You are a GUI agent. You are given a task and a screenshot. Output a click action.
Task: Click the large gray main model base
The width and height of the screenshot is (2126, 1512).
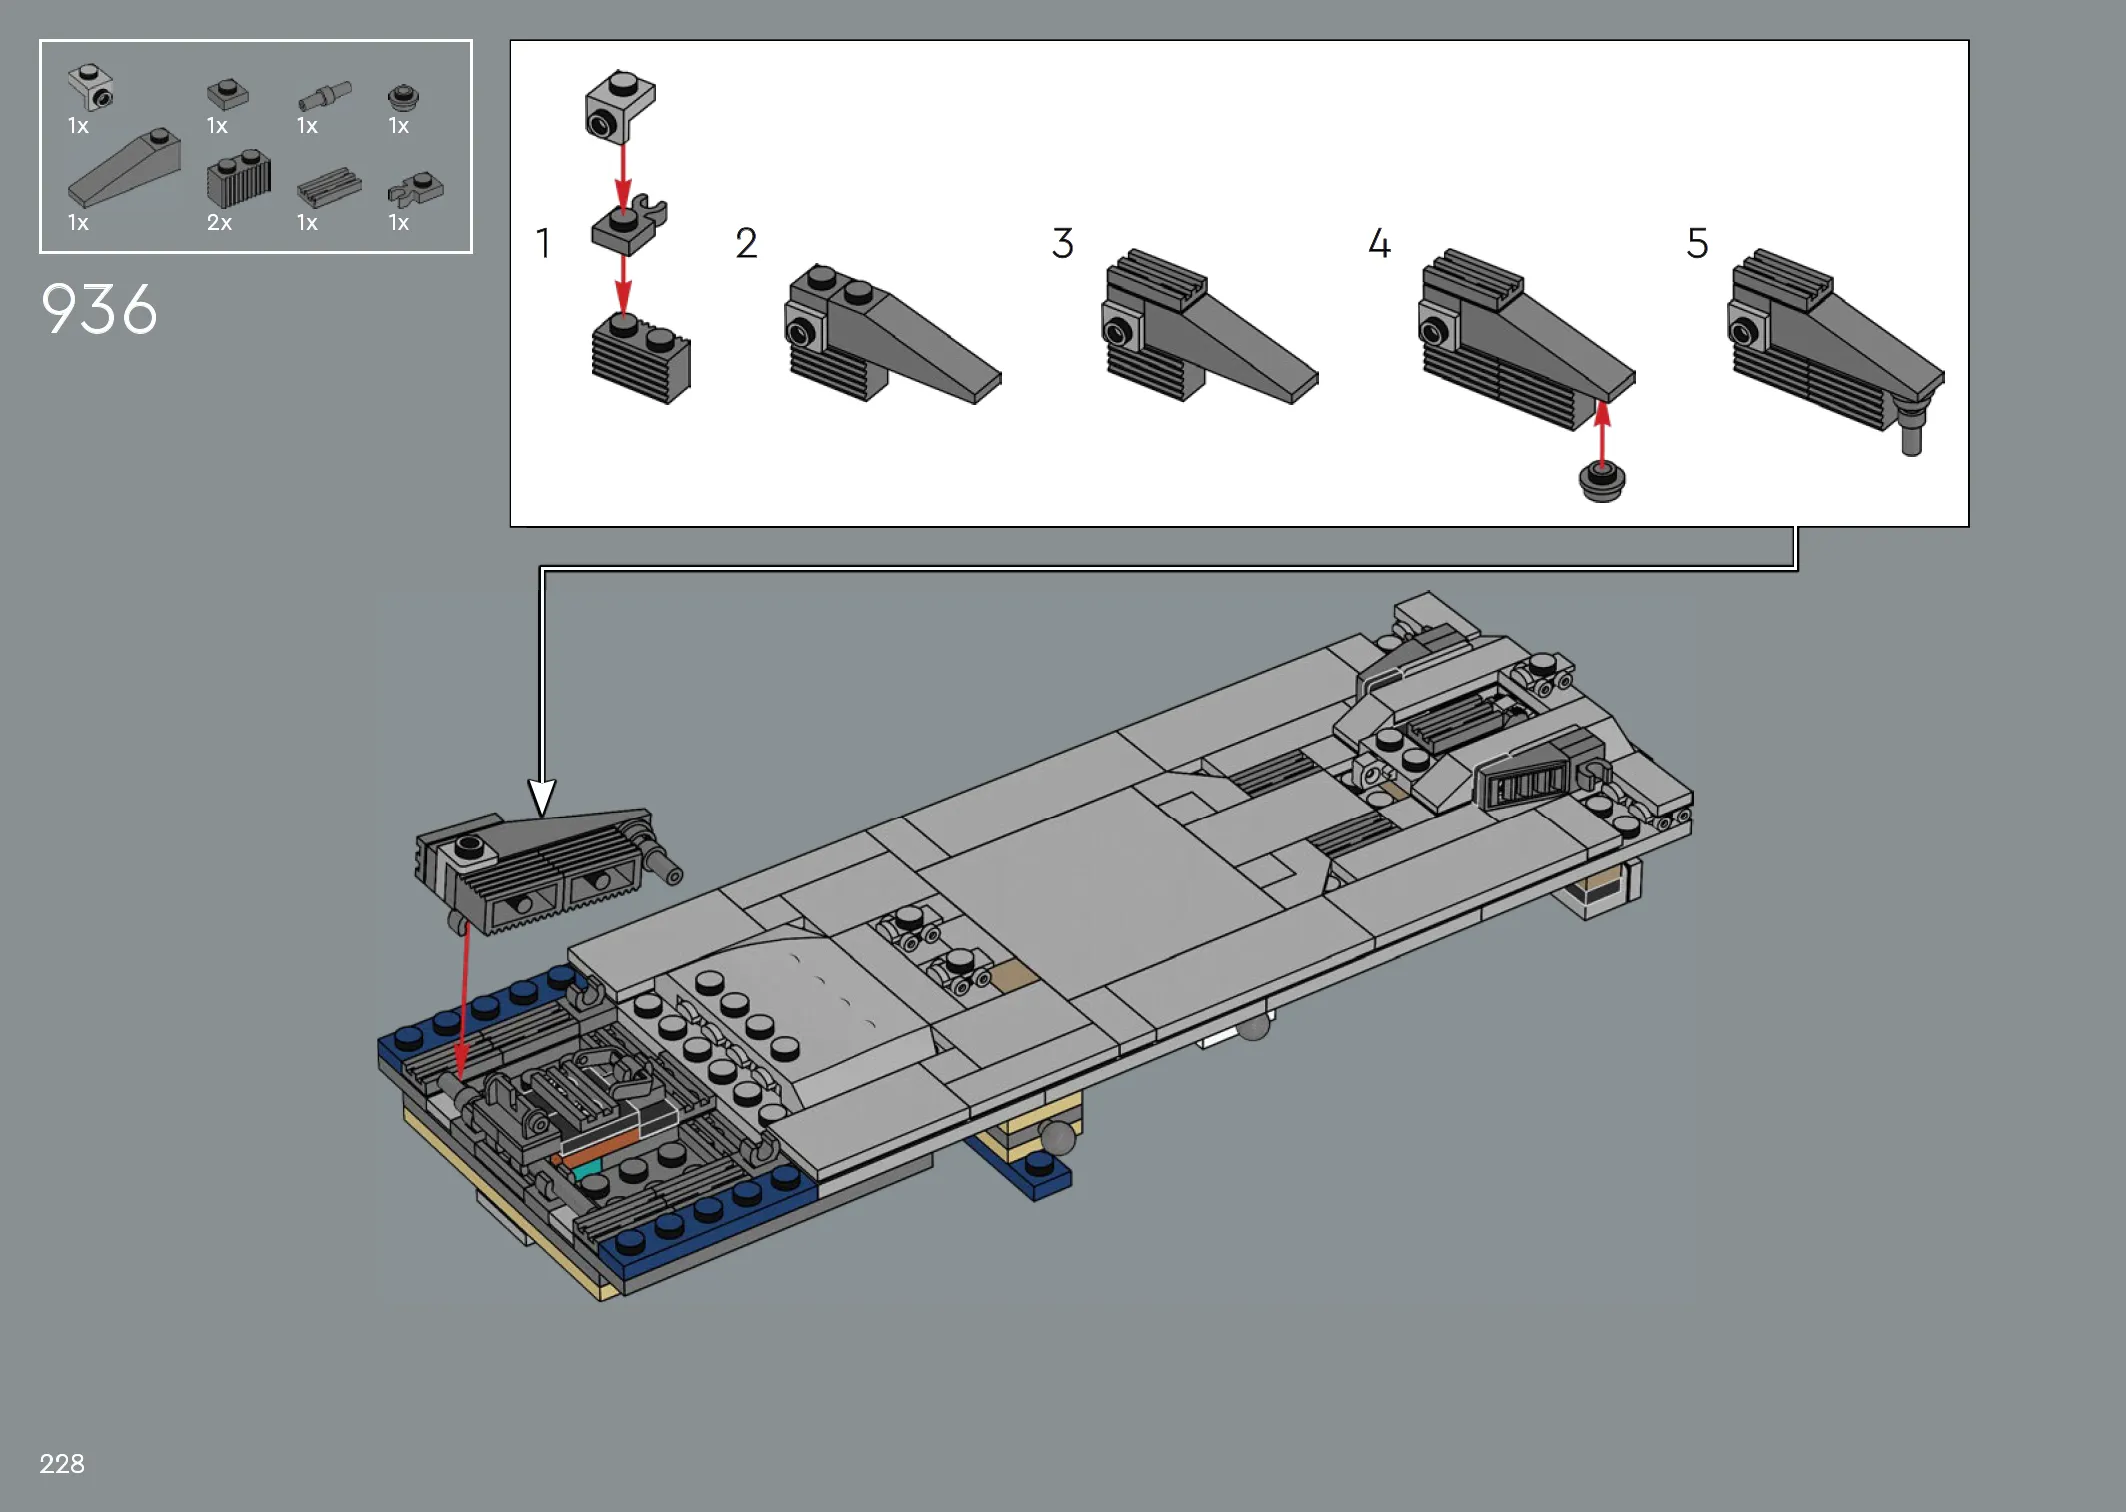tap(1035, 945)
